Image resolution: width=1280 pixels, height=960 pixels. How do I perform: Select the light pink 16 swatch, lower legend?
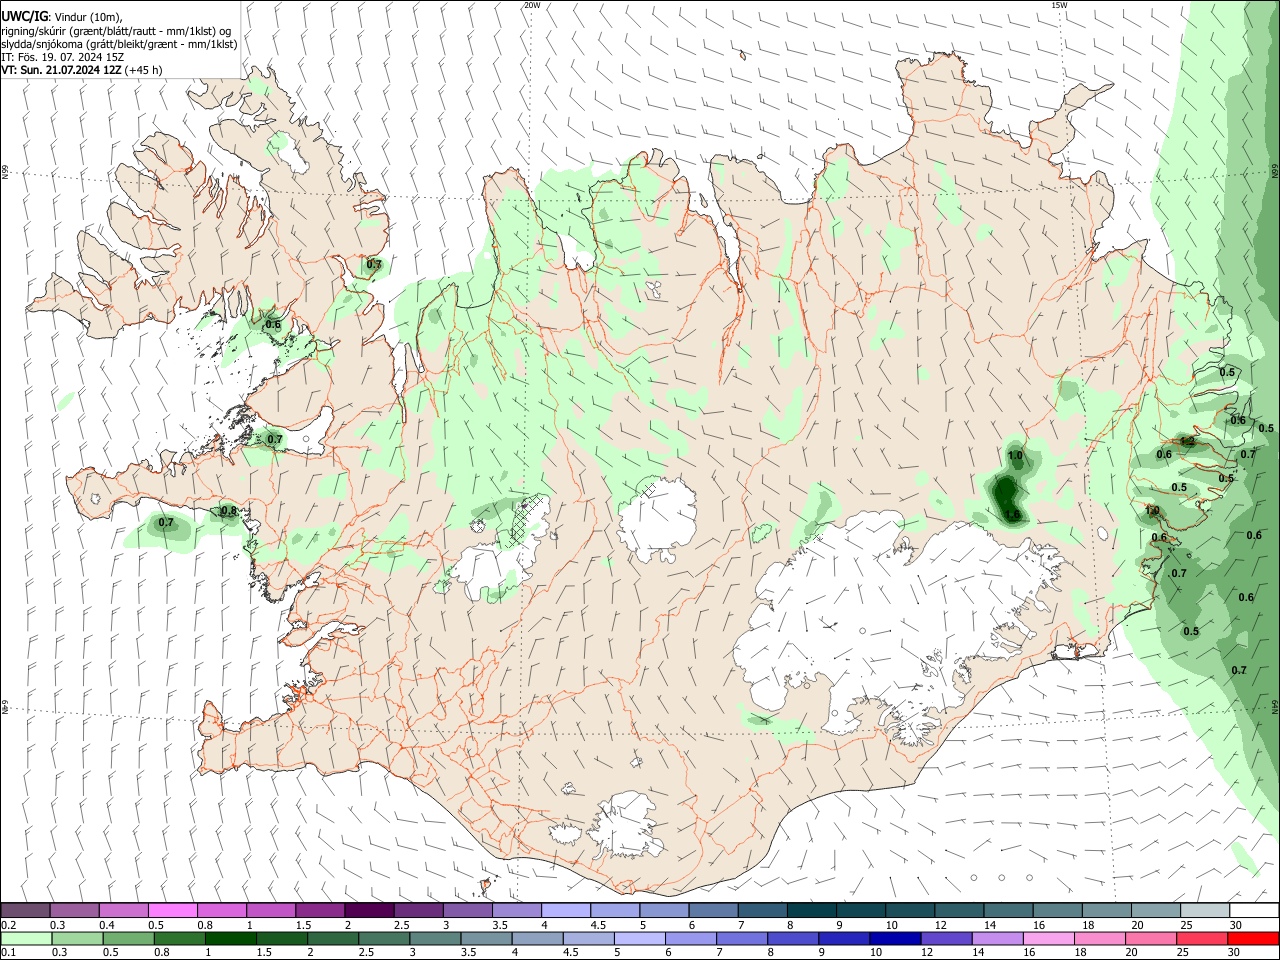point(1049,938)
